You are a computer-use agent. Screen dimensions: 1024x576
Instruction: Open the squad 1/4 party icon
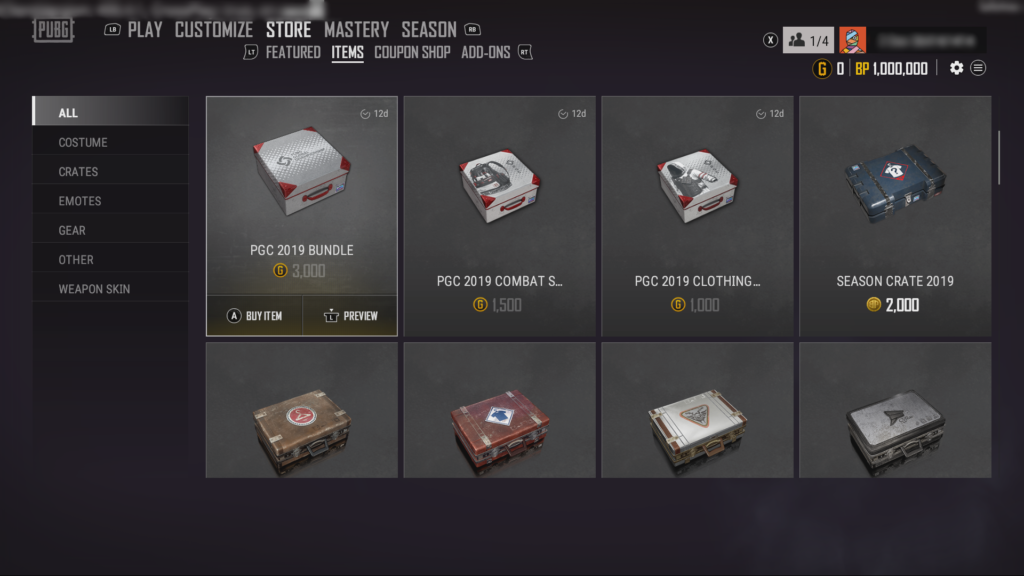point(808,40)
